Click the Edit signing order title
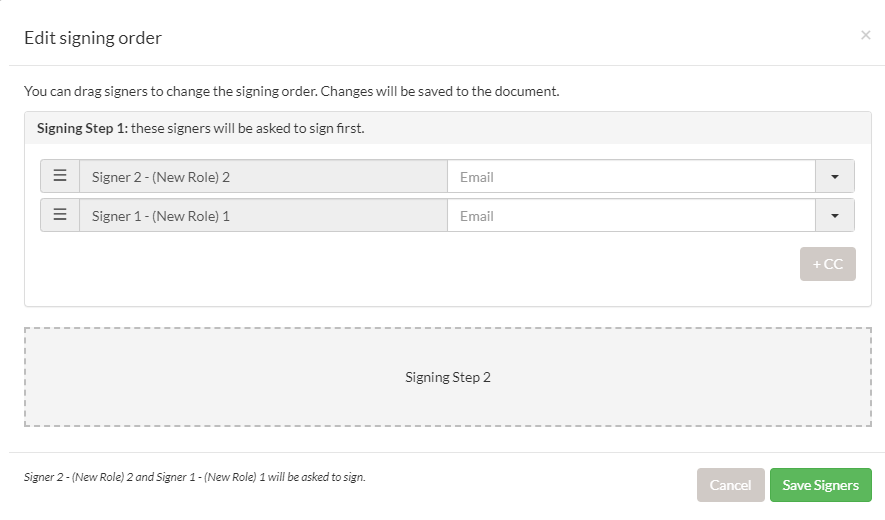This screenshot has width=885, height=520. pos(93,38)
